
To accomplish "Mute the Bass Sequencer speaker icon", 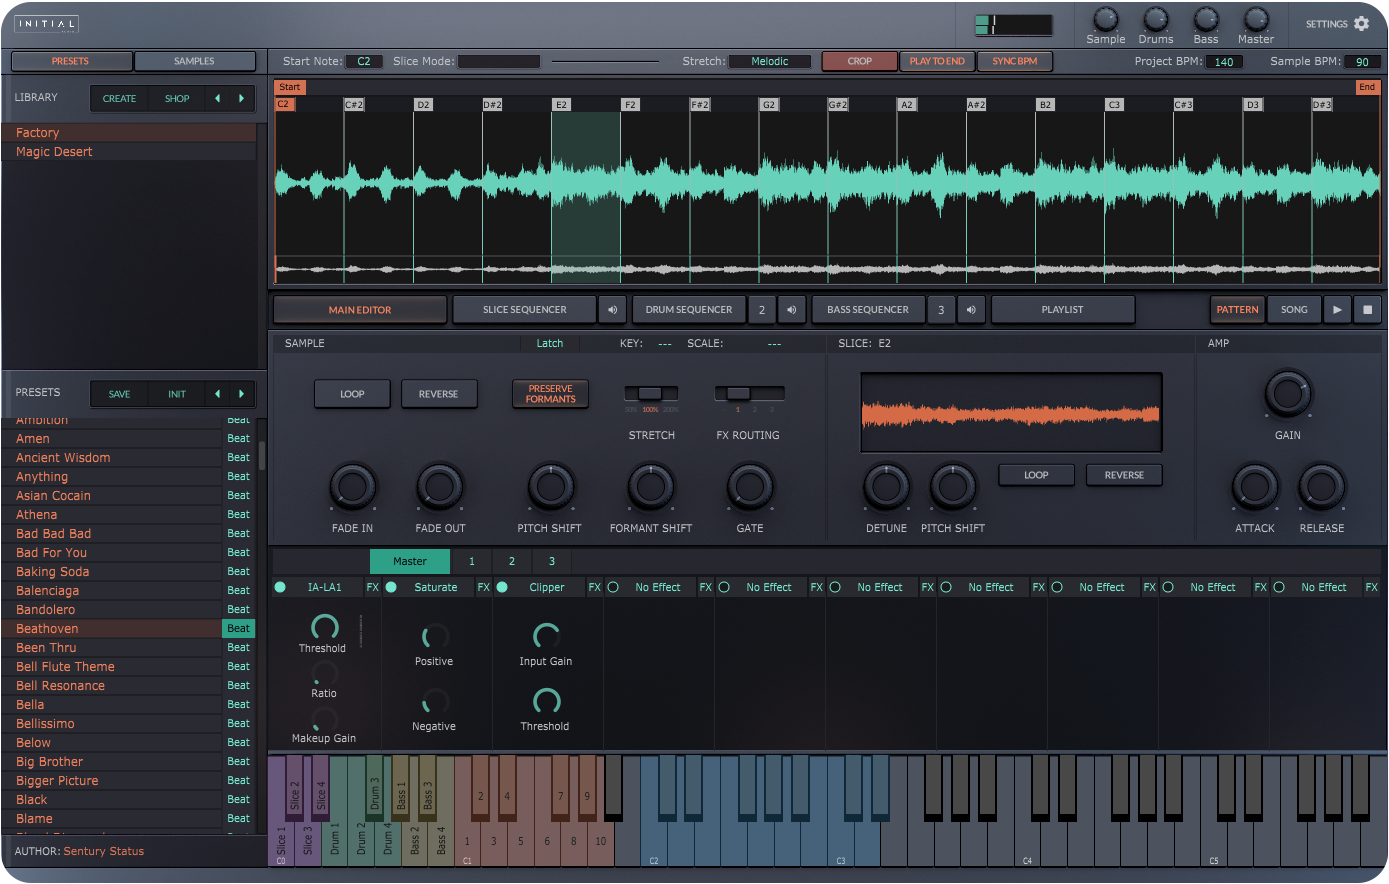I will coord(970,310).
